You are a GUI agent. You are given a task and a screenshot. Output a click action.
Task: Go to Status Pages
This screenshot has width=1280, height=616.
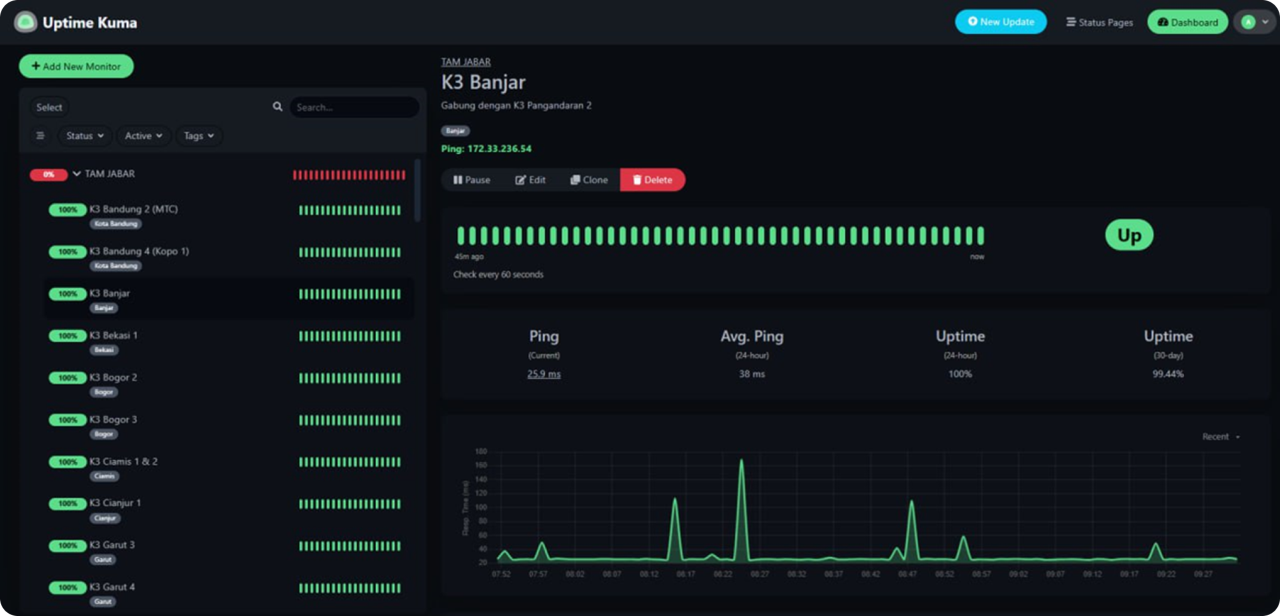point(1099,22)
